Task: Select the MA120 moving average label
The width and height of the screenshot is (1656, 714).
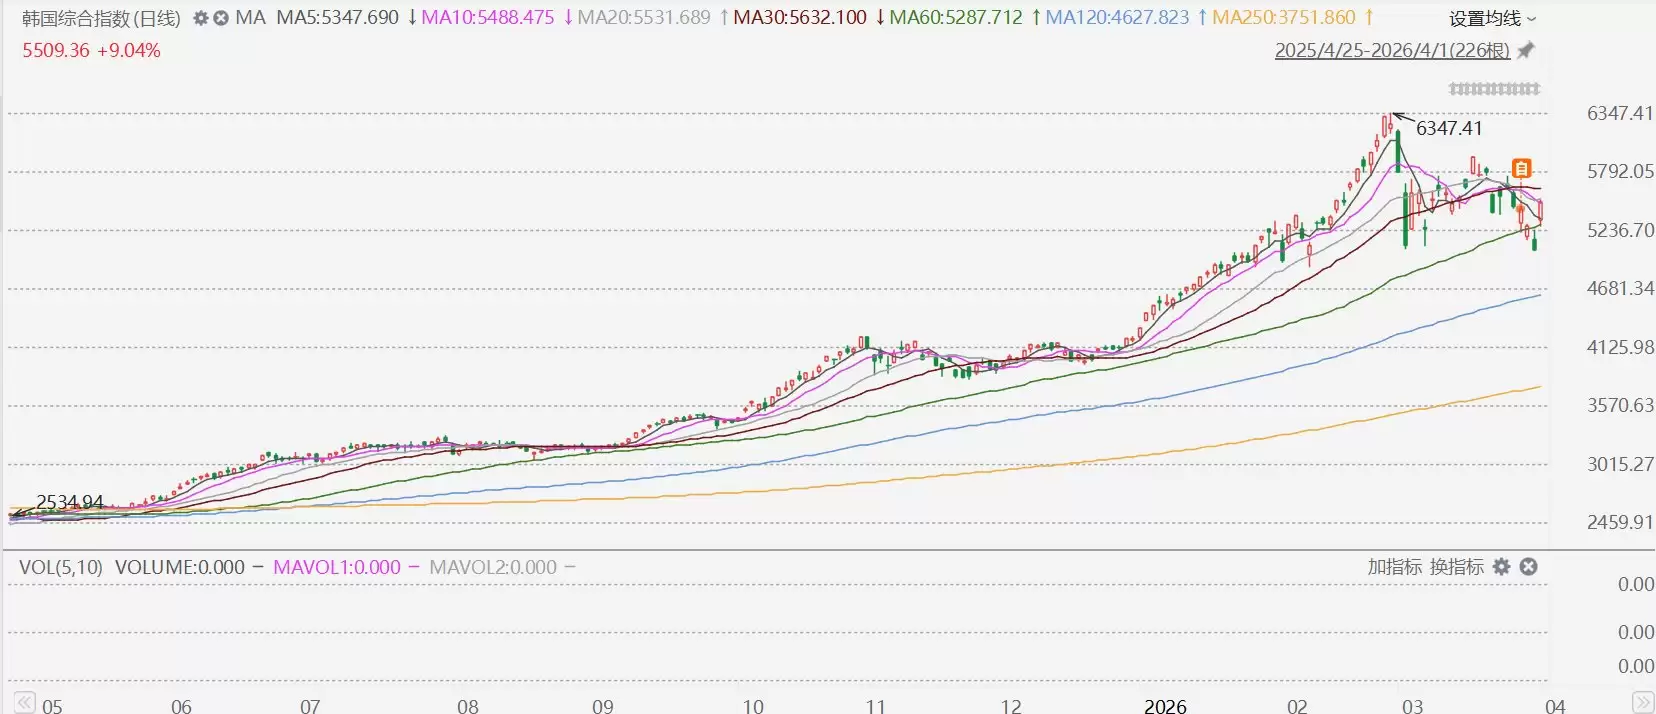Action: [x=1117, y=18]
